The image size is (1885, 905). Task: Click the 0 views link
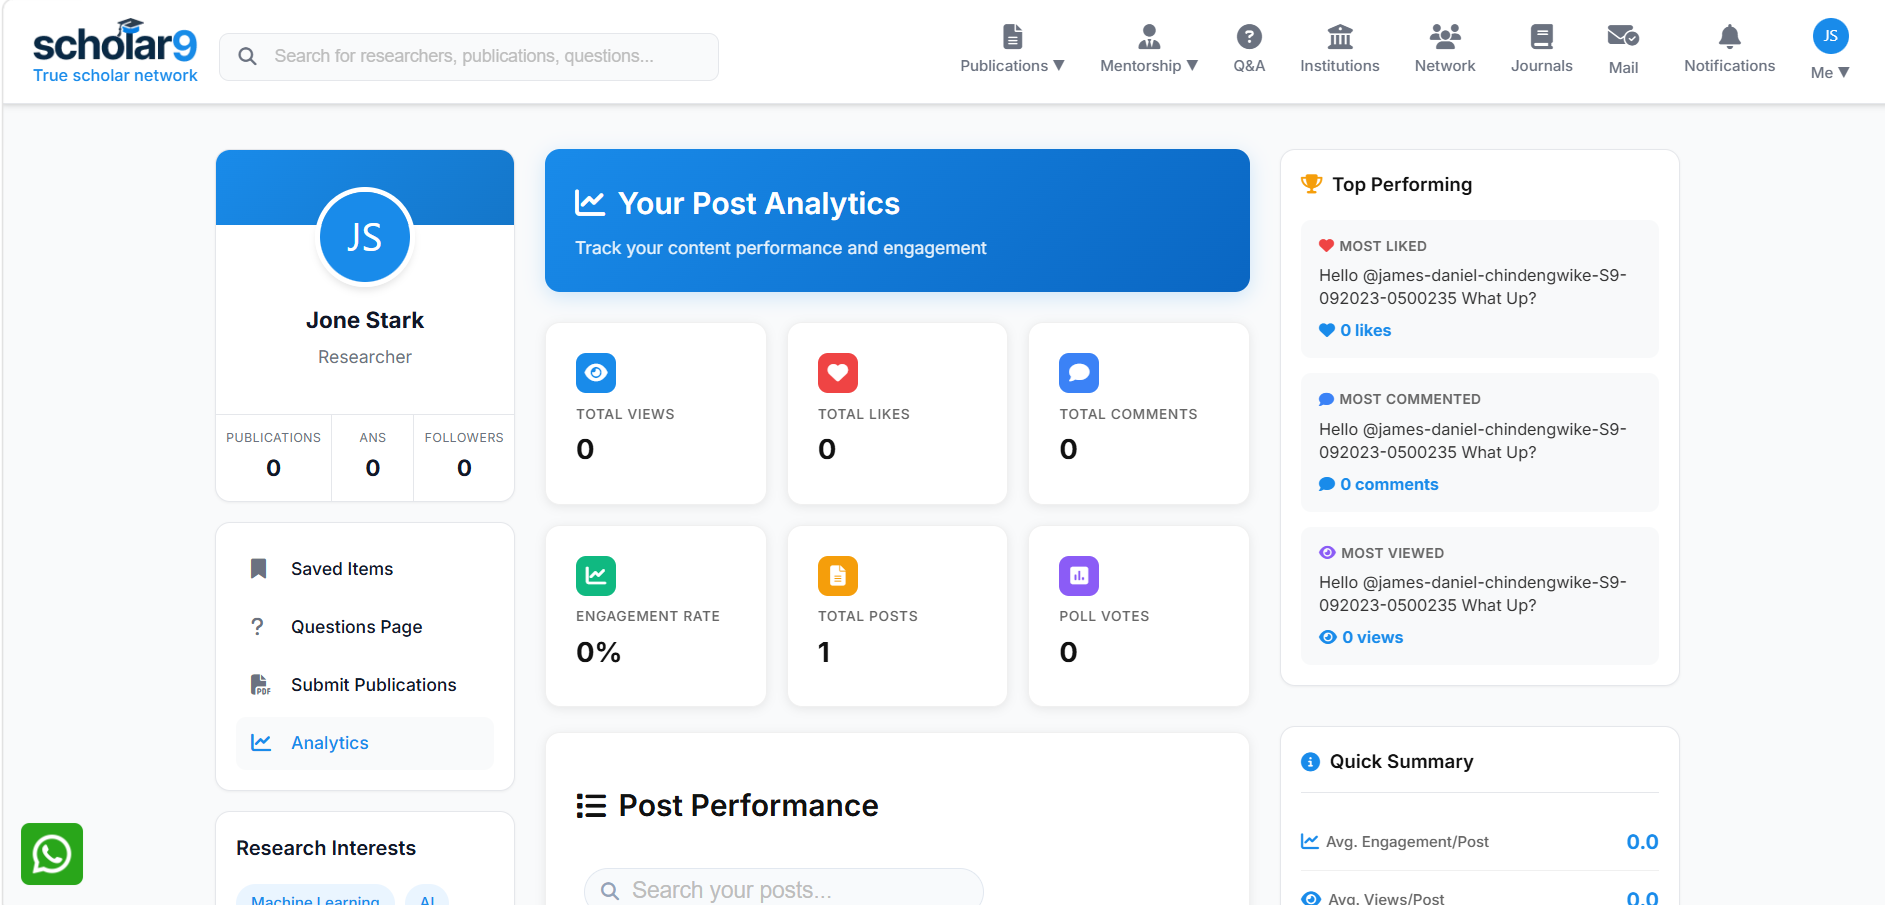tap(1361, 637)
